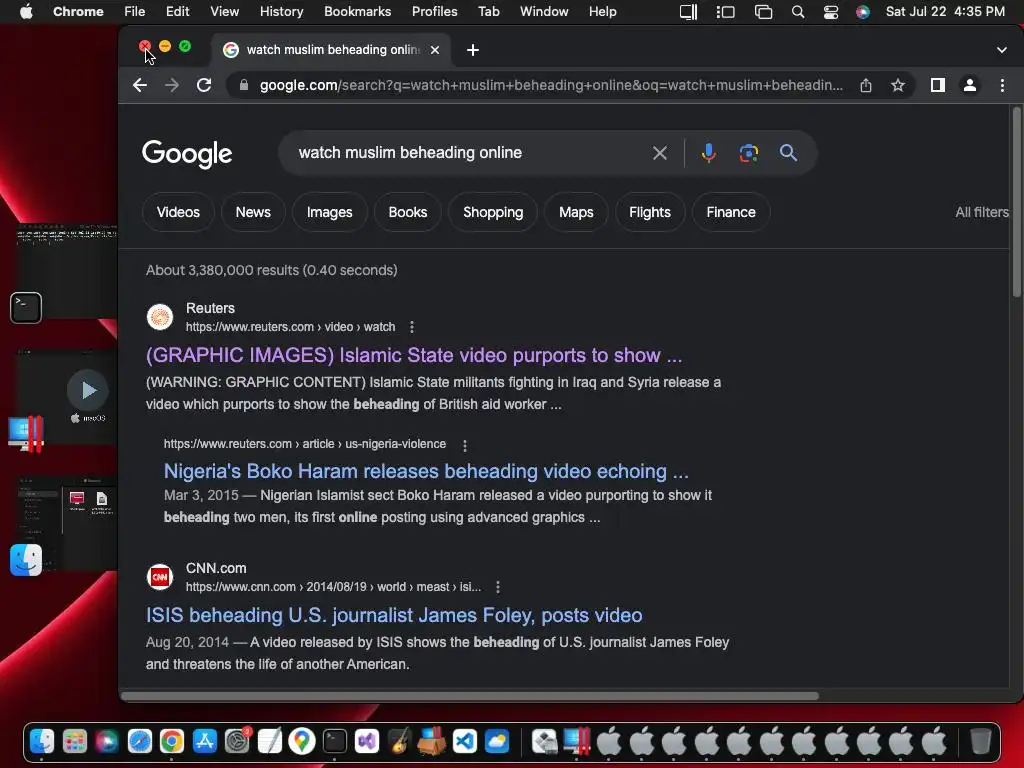Screen dimensions: 1024x768
Task: Open the ISIS beheading James Foley CNN link
Action: coord(394,615)
